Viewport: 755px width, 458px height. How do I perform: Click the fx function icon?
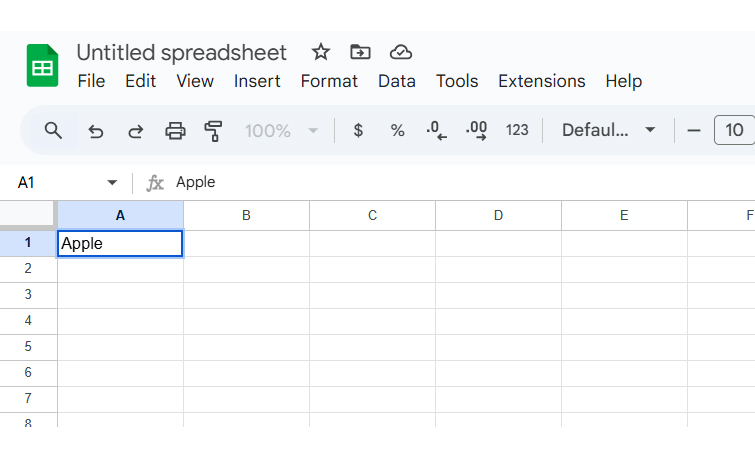155,183
